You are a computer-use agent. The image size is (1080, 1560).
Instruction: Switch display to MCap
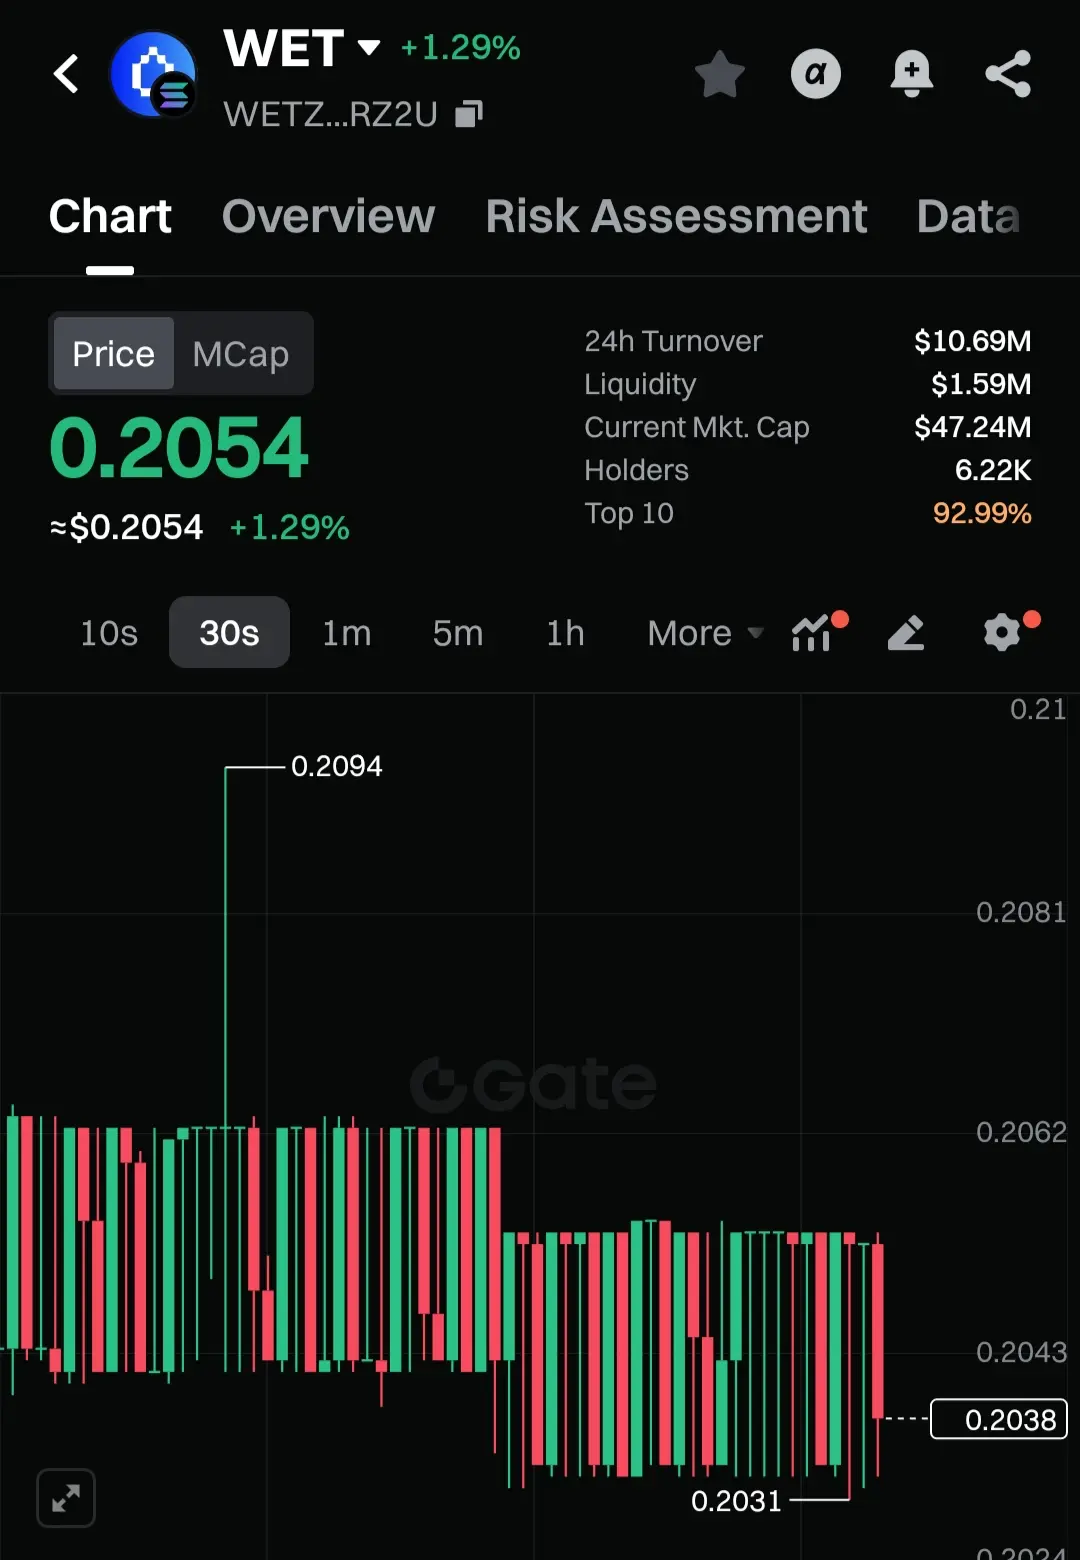241,354
